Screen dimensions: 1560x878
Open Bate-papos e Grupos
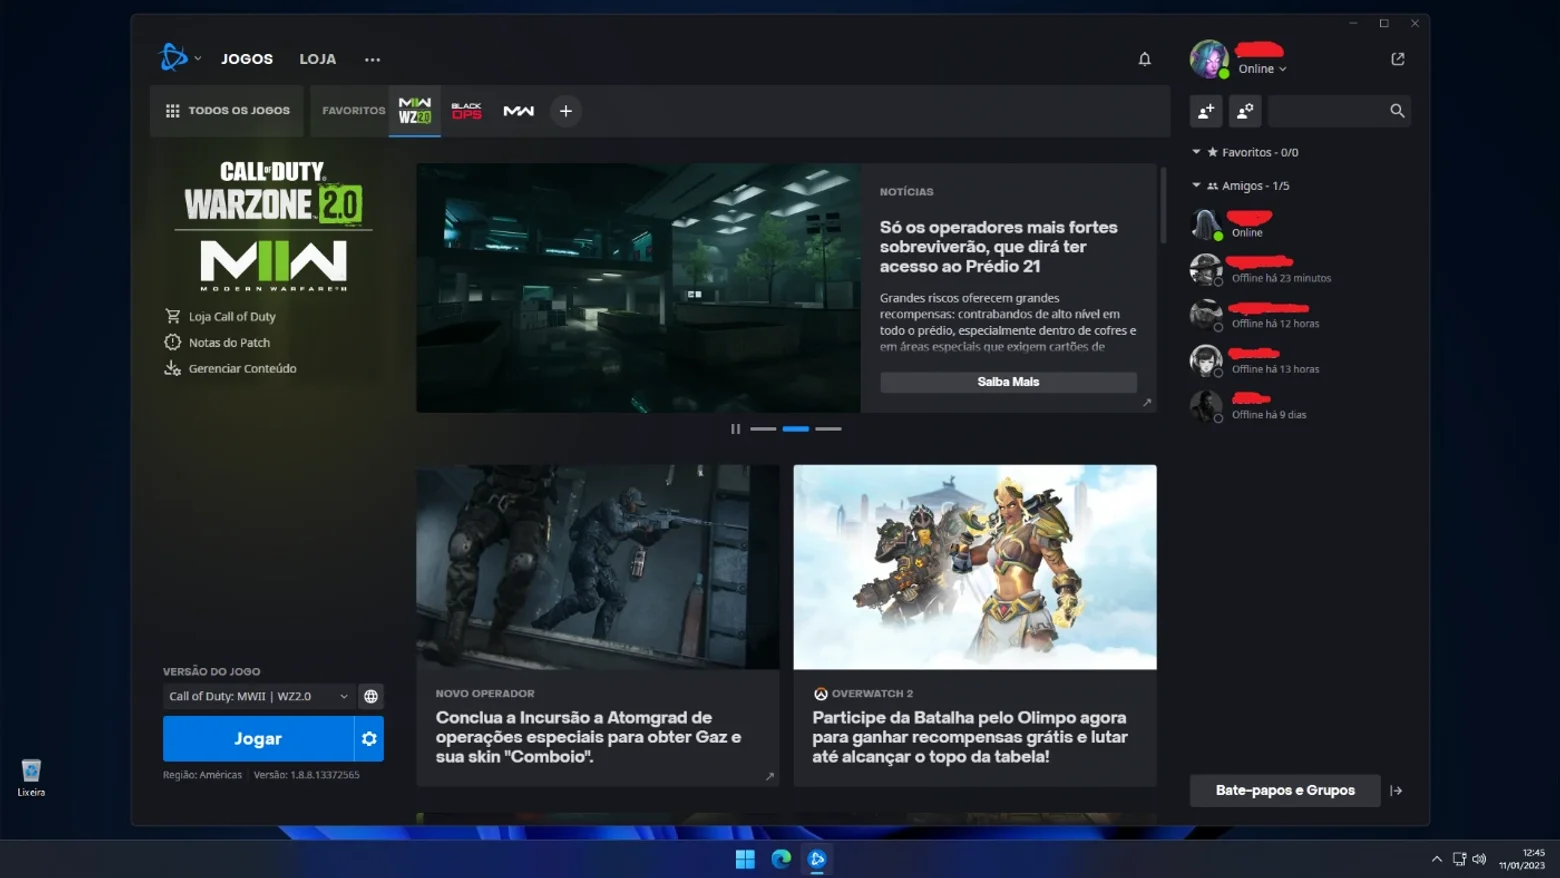(x=1285, y=791)
